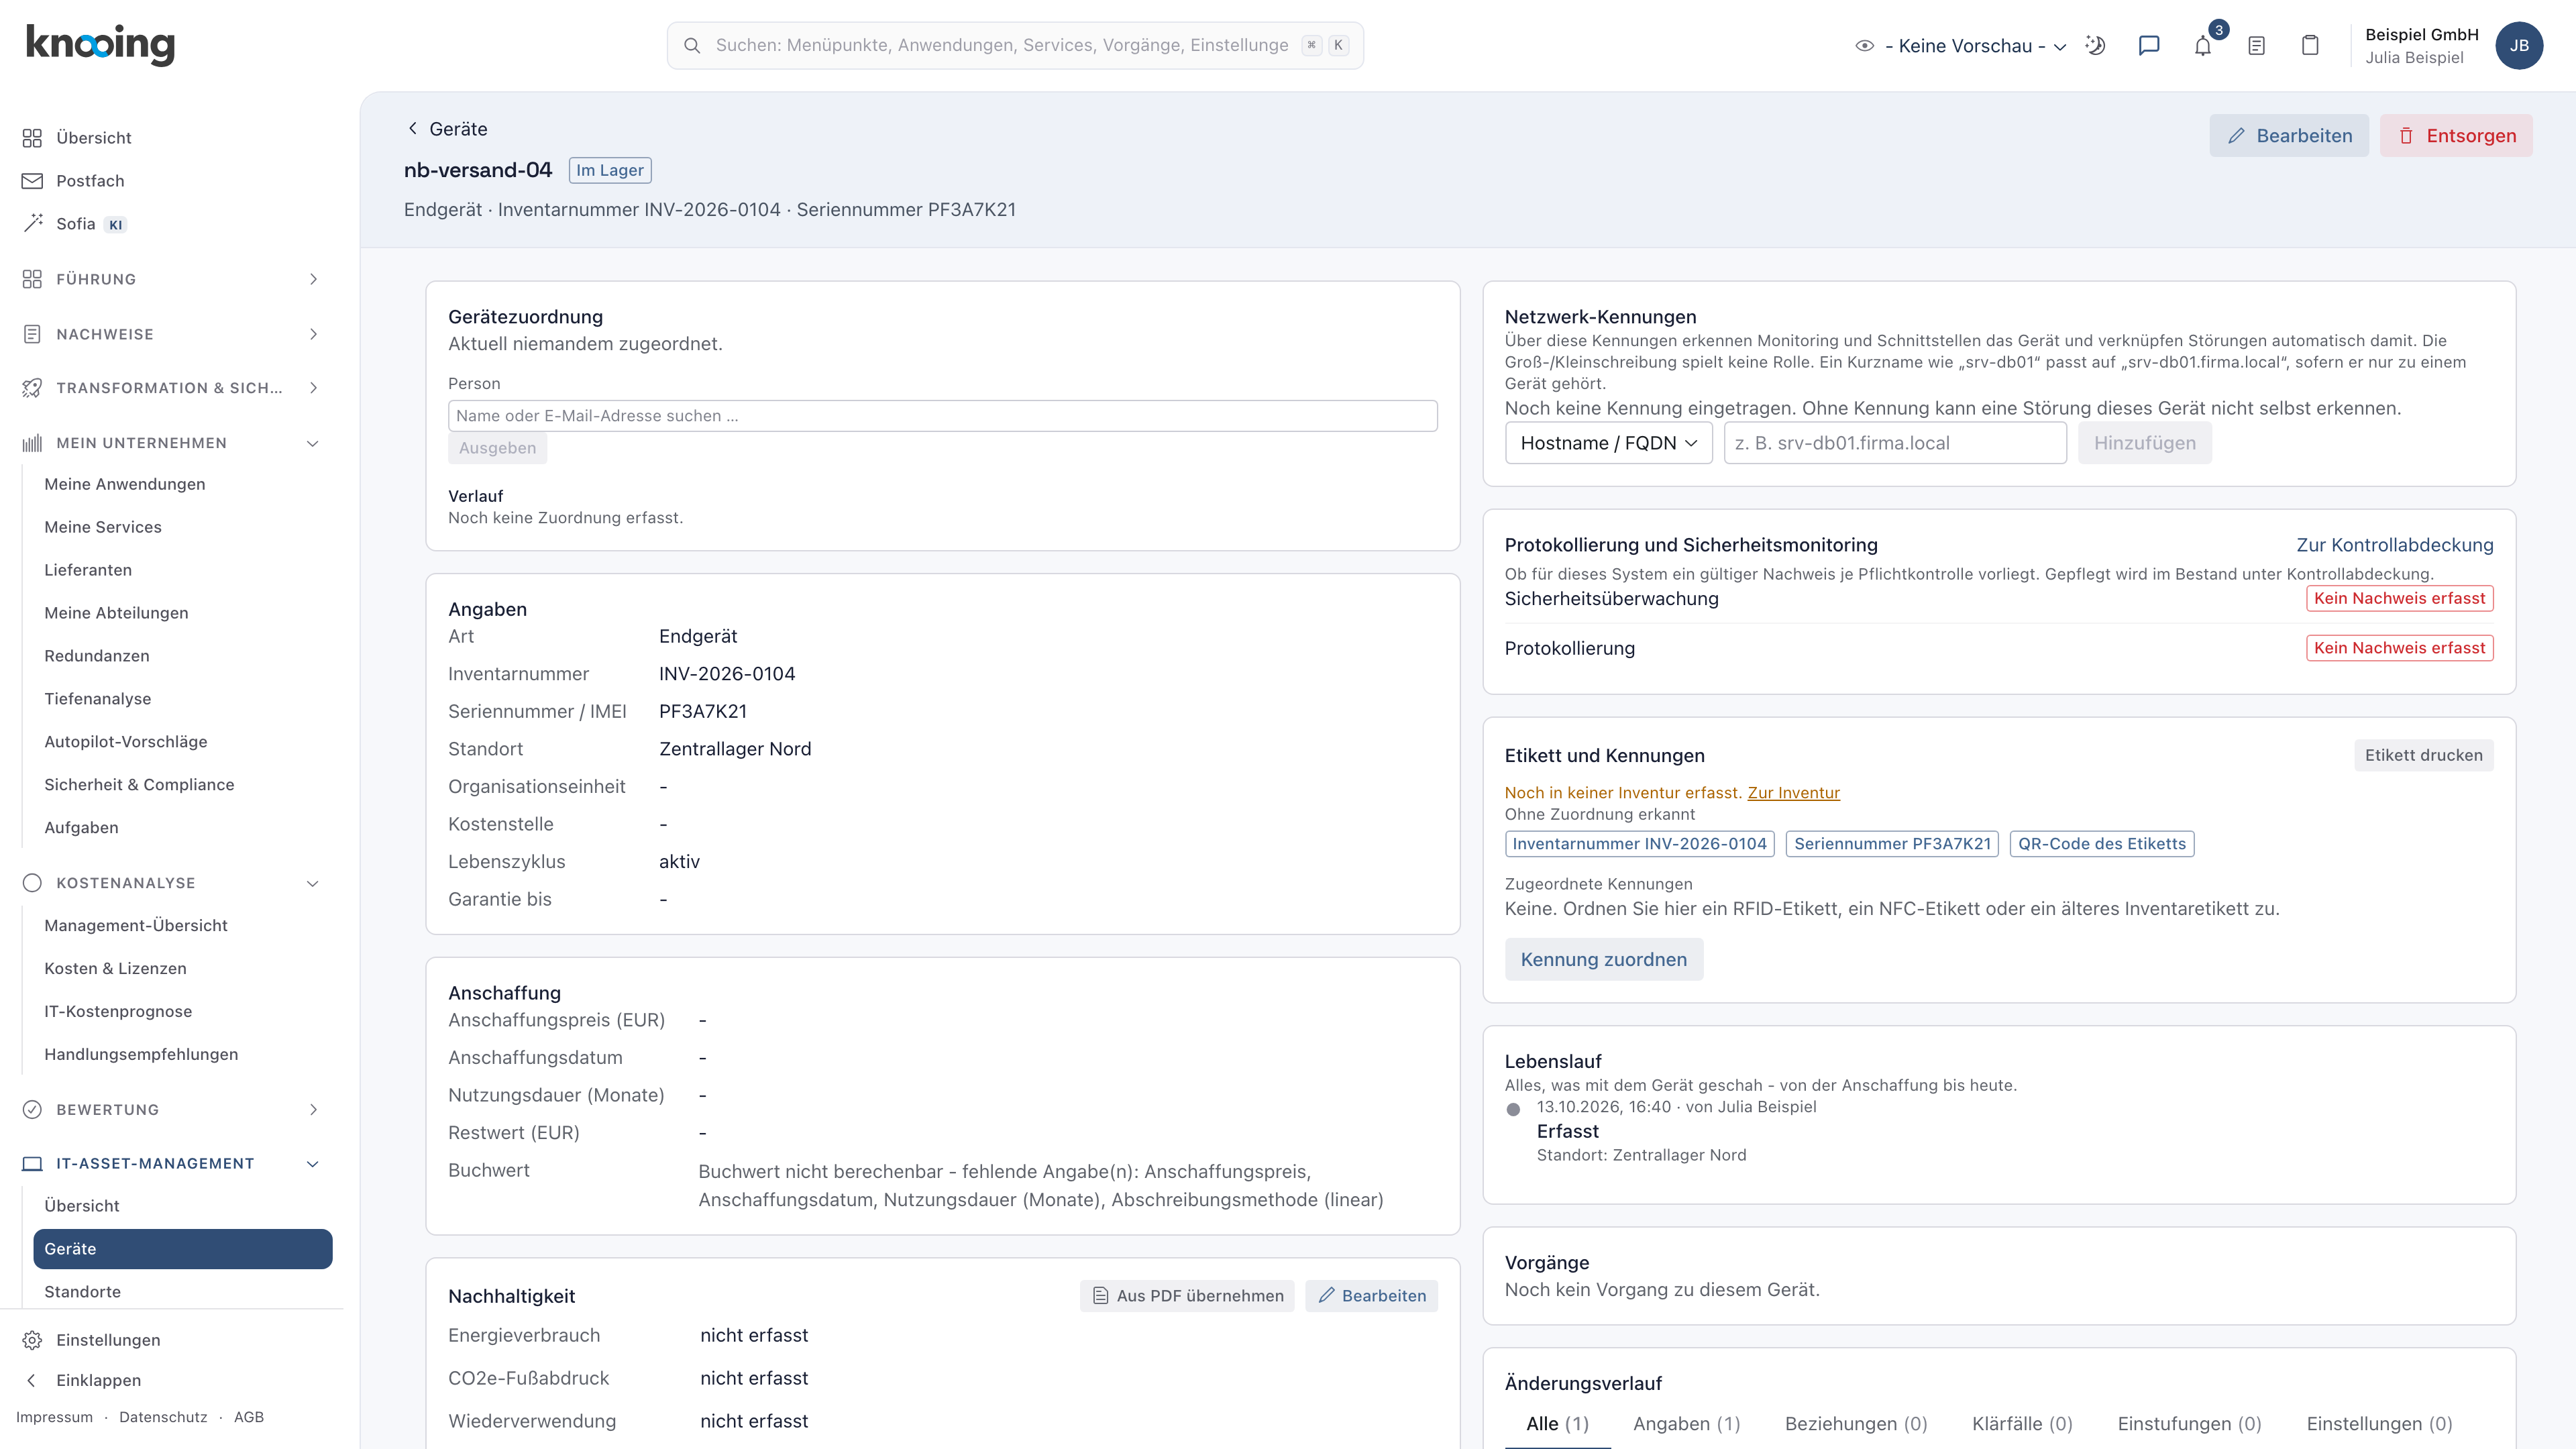Open Standorte in the sidebar
Image resolution: width=2576 pixels, height=1449 pixels.
(82, 1291)
